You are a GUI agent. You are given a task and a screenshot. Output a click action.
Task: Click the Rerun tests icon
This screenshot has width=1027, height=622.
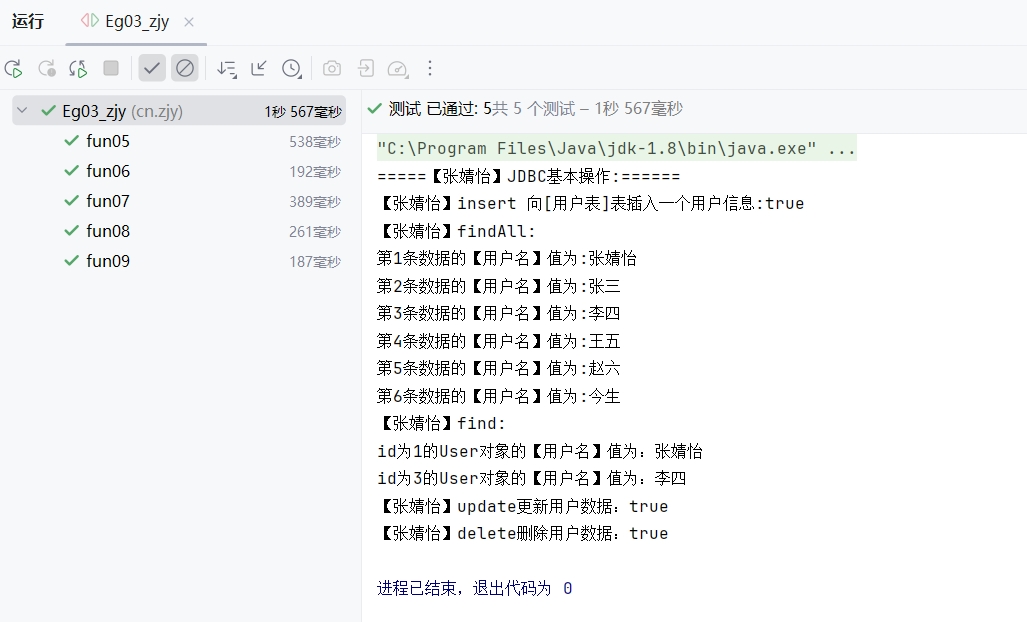[x=13, y=68]
